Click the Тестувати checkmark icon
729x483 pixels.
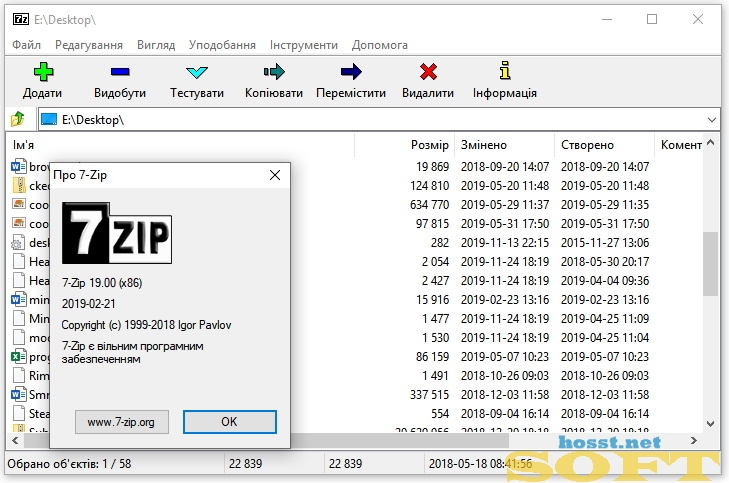(197, 72)
